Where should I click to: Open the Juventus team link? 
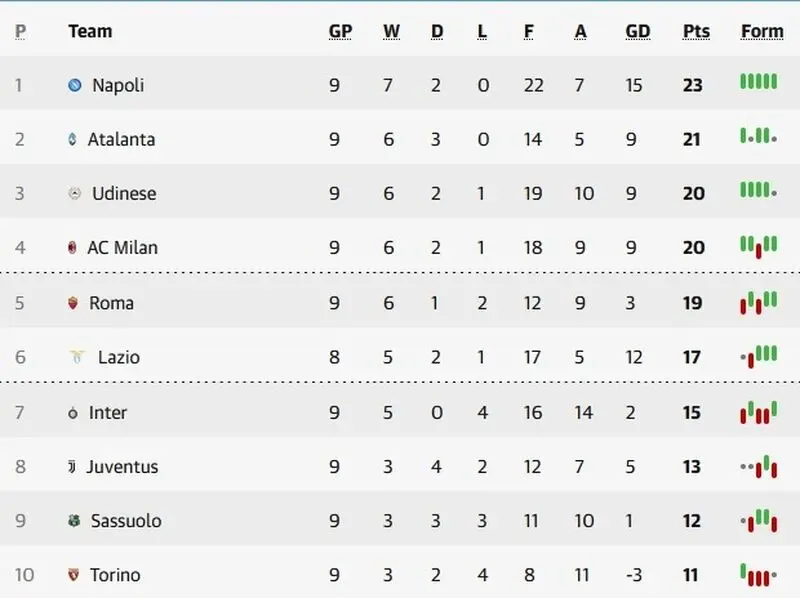pyautogui.click(x=122, y=467)
